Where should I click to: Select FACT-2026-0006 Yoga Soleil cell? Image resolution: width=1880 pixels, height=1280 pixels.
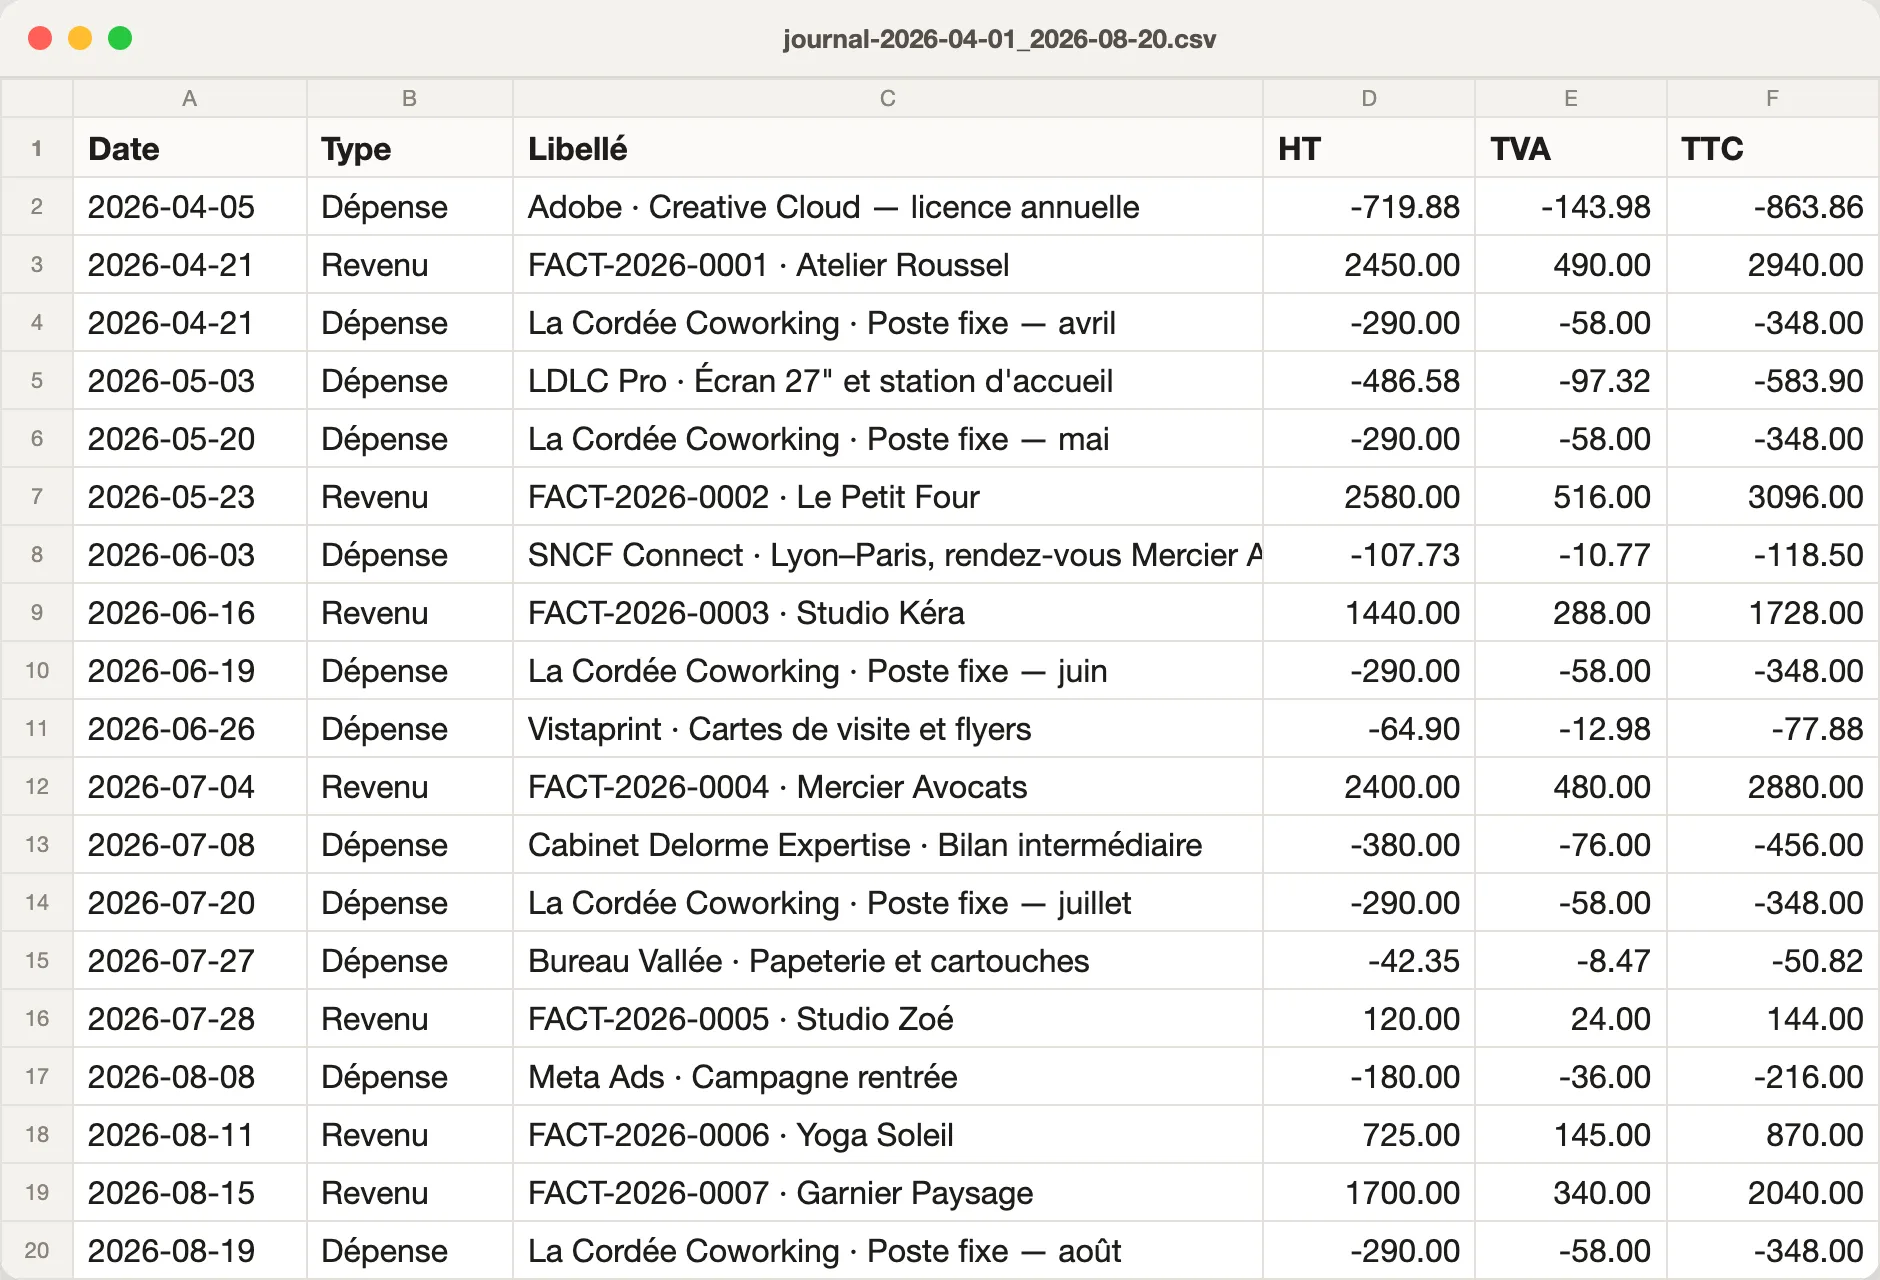click(x=888, y=1135)
